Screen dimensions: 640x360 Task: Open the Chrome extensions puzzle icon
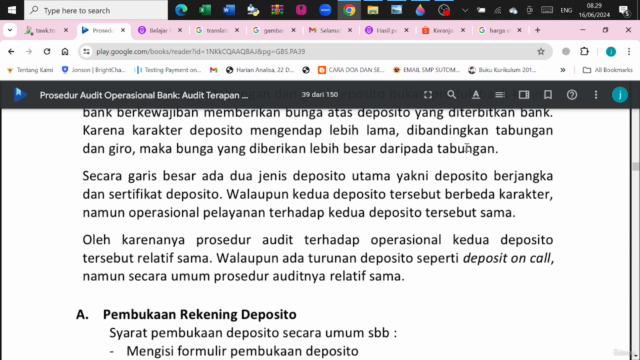click(584, 51)
